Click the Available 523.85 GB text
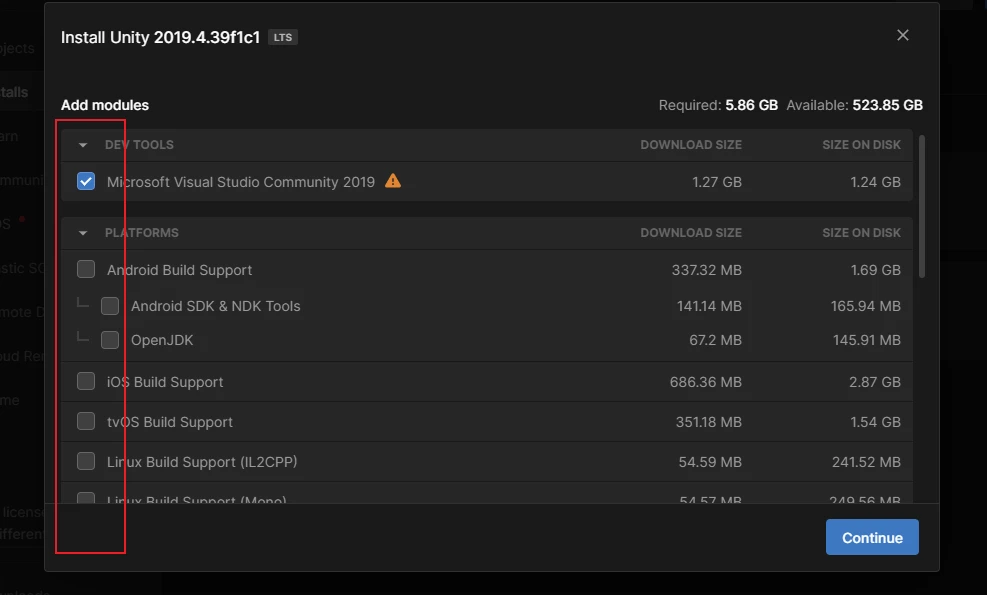 [x=854, y=105]
